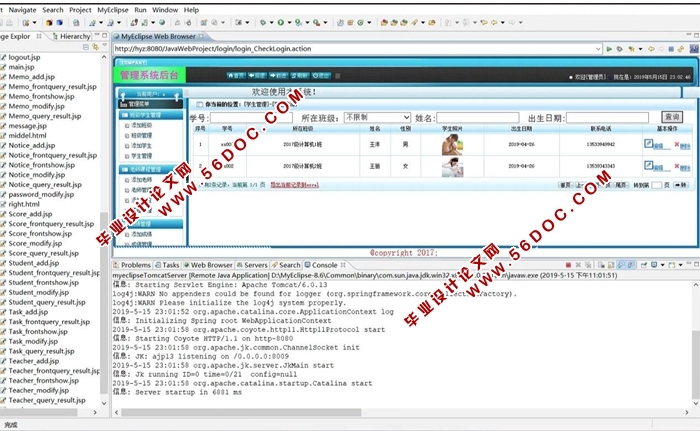Click the red delete icon in 王丽's row
The height and width of the screenshot is (431, 700).
click(677, 166)
